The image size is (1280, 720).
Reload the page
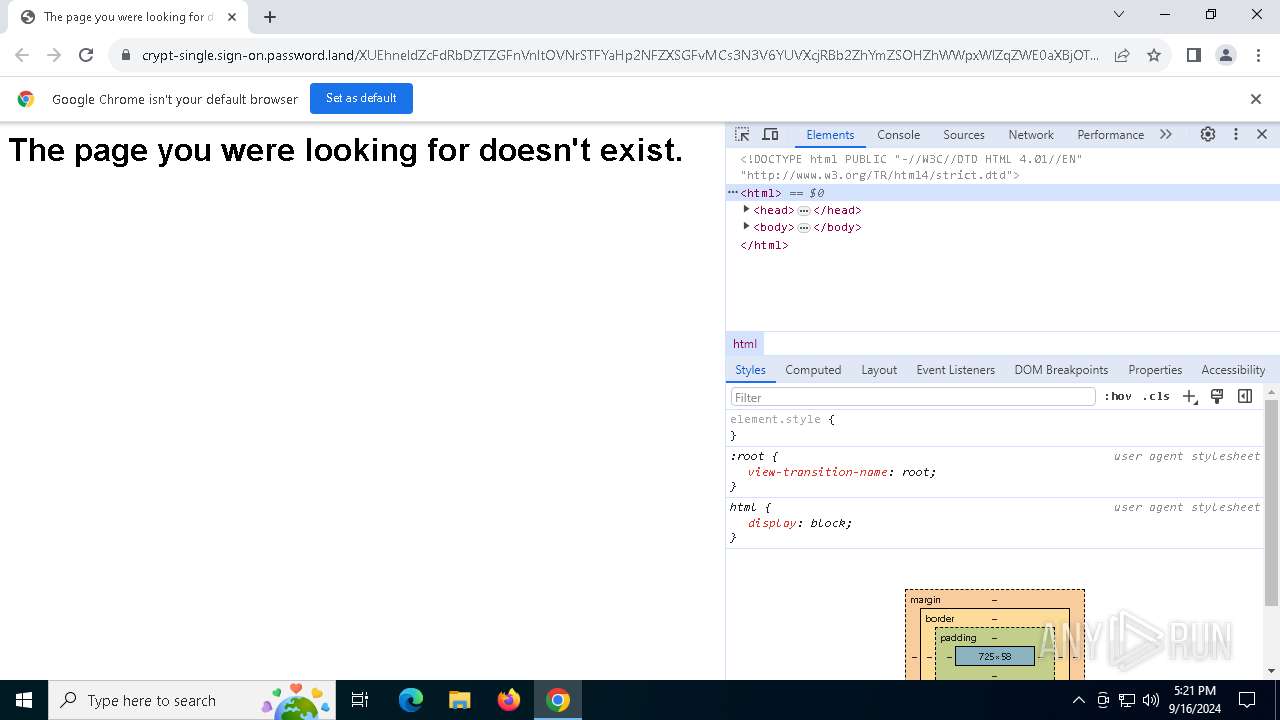tap(86, 55)
